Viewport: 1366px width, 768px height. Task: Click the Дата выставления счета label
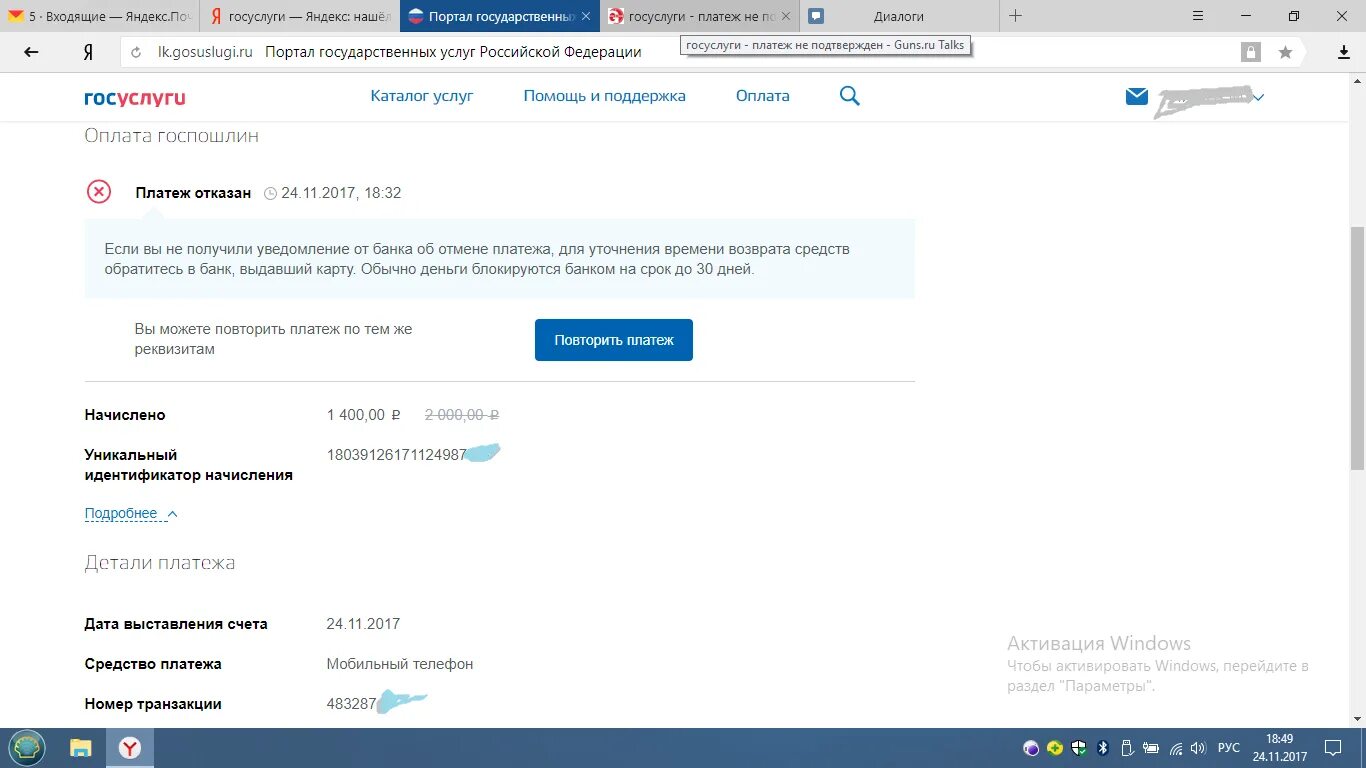pos(176,624)
